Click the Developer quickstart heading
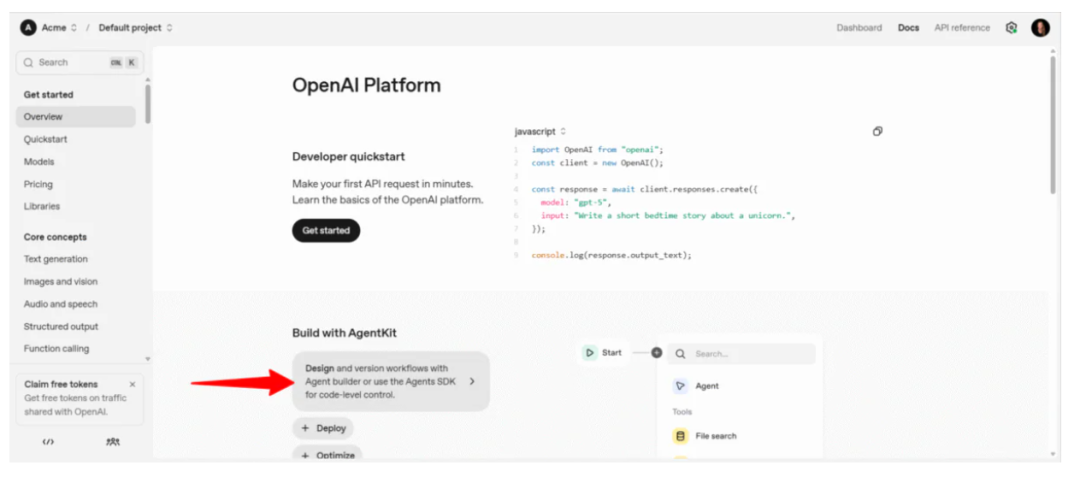Screen dimensions: 1080x477 (x=349, y=156)
